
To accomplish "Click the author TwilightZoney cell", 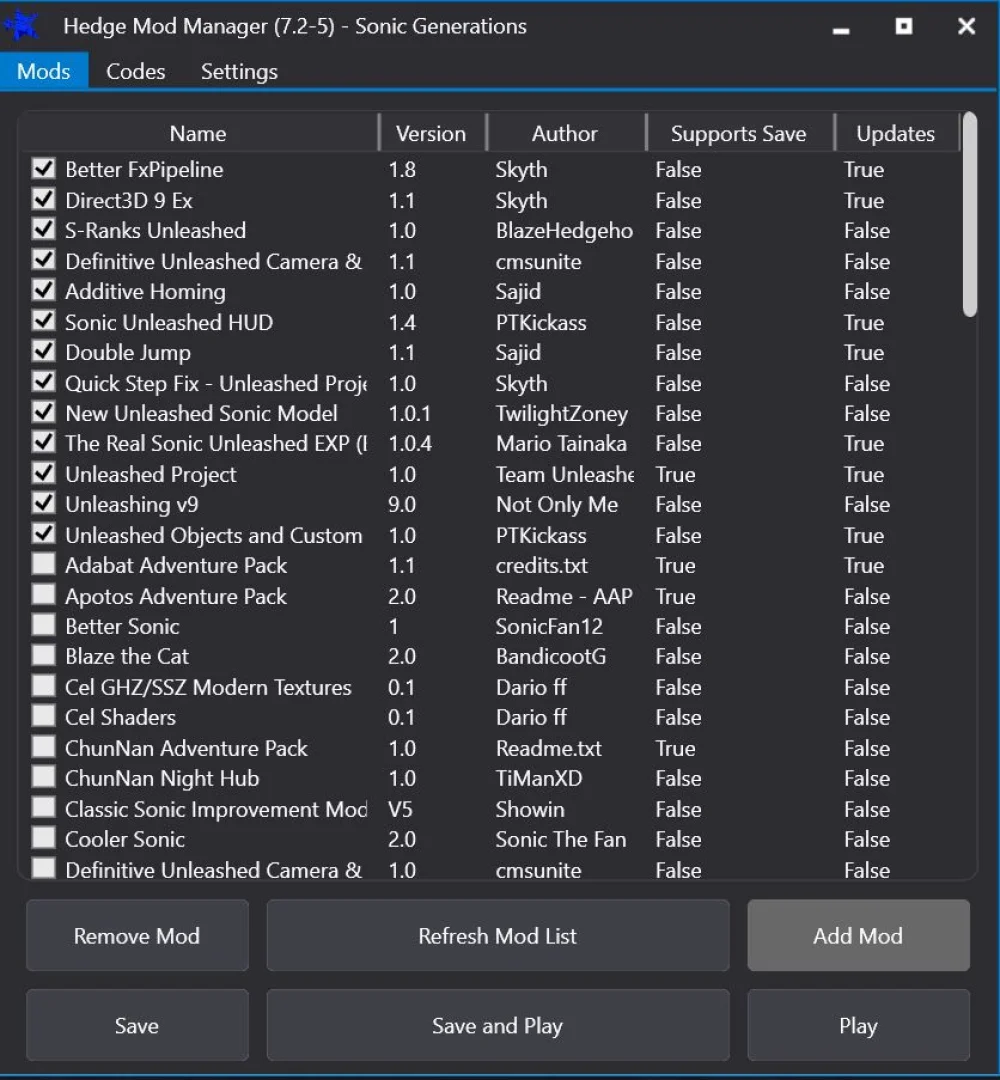I will click(562, 414).
